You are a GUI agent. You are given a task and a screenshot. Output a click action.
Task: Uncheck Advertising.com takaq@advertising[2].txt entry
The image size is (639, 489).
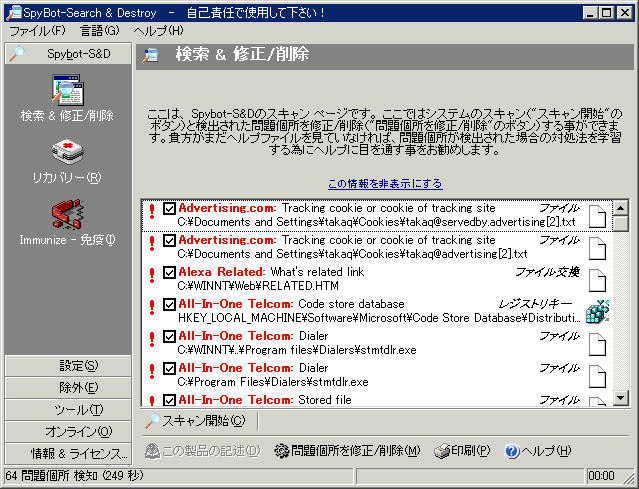point(169,240)
